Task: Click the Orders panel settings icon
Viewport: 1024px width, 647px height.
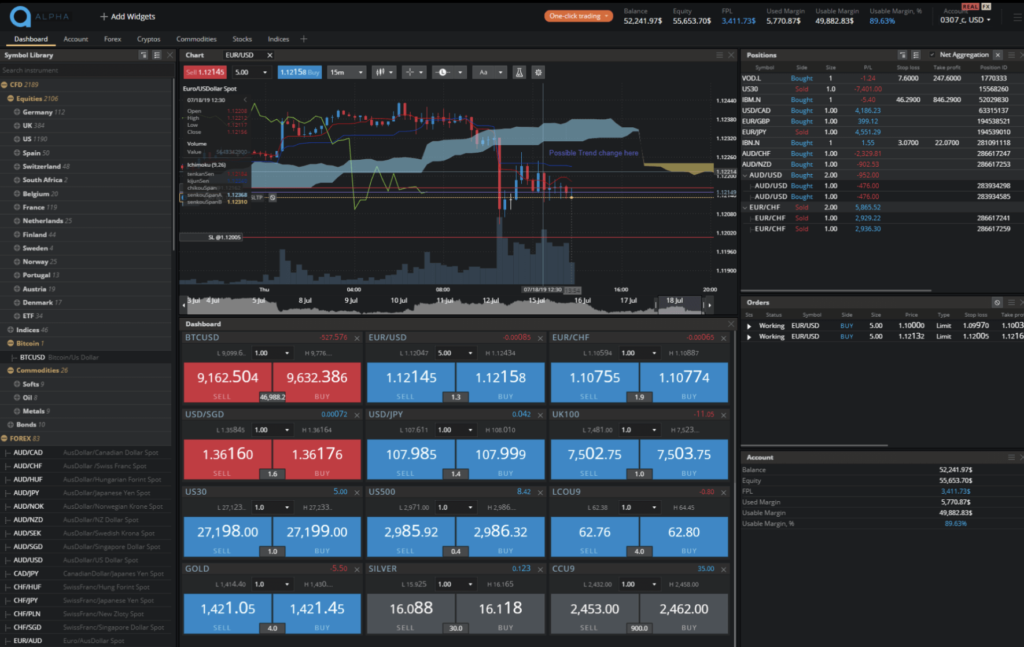Action: coord(997,302)
